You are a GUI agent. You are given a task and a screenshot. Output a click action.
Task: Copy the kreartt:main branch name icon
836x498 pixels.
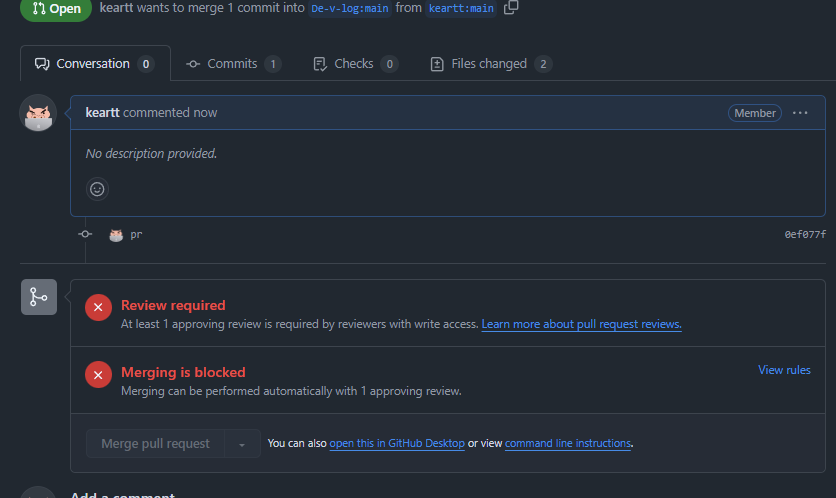pyautogui.click(x=511, y=7)
